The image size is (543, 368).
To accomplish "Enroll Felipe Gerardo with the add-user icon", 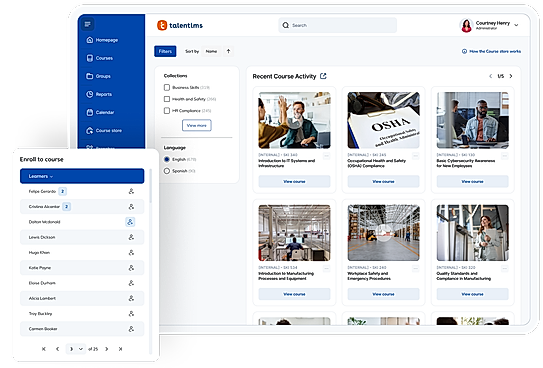I will (131, 191).
